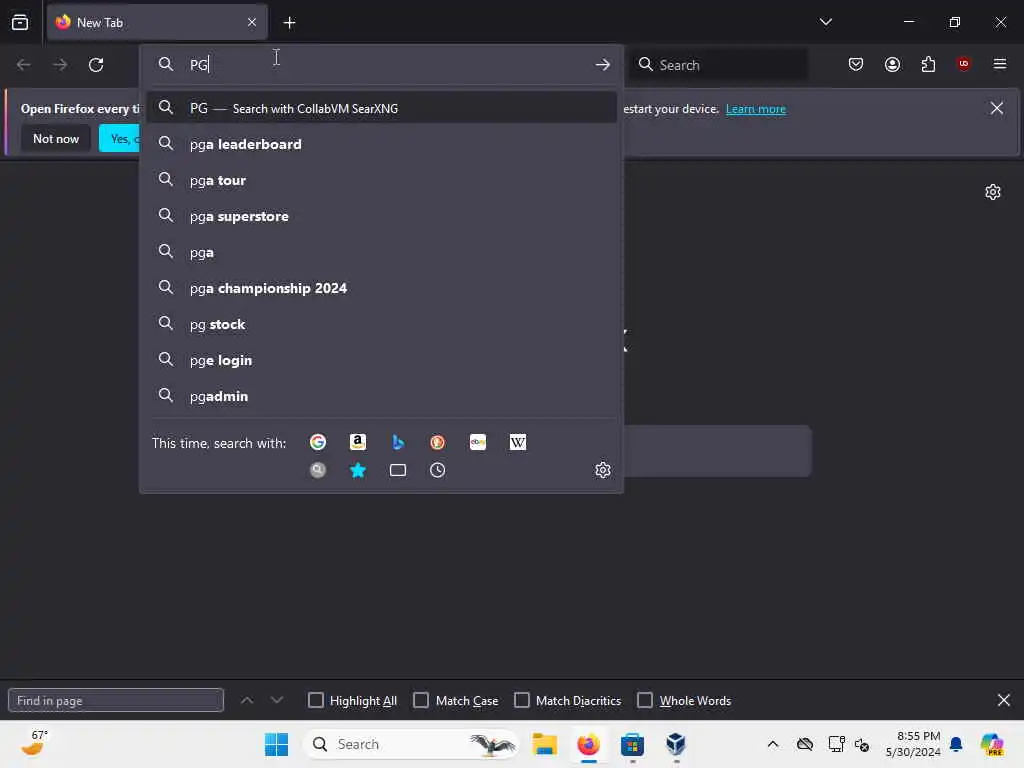The height and width of the screenshot is (768, 1024).
Task: Choose 'pga leaderboard' suggestion
Action: [x=381, y=144]
